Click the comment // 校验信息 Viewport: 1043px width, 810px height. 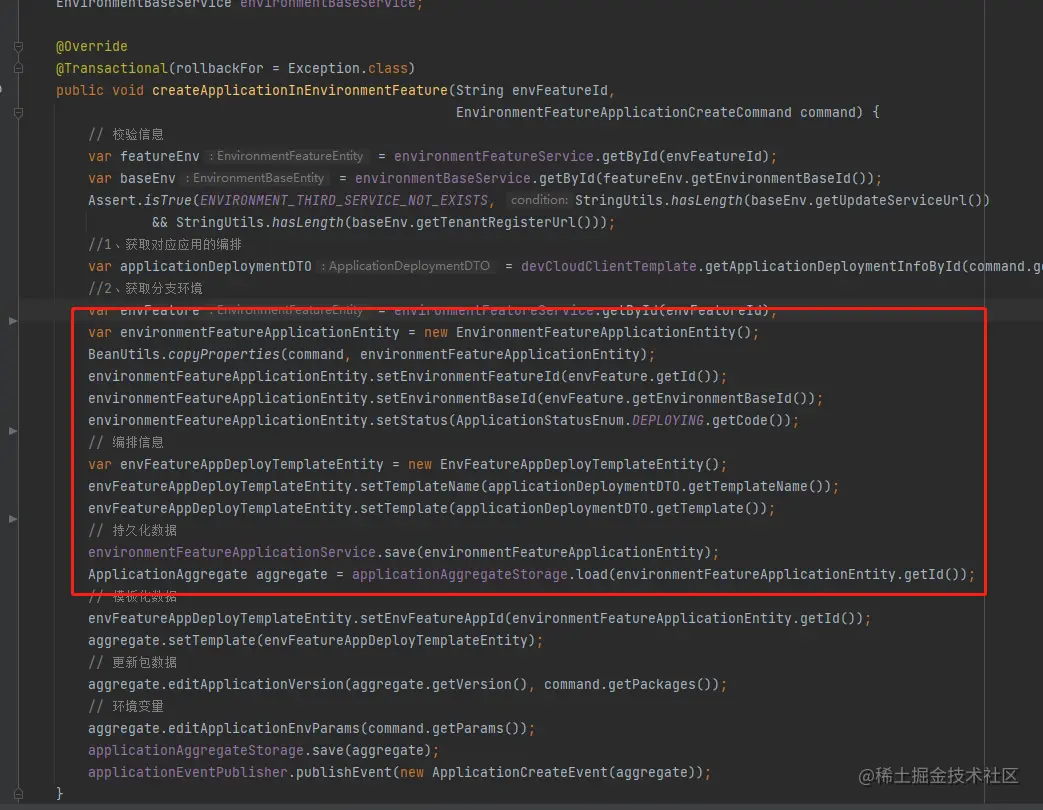coord(126,134)
